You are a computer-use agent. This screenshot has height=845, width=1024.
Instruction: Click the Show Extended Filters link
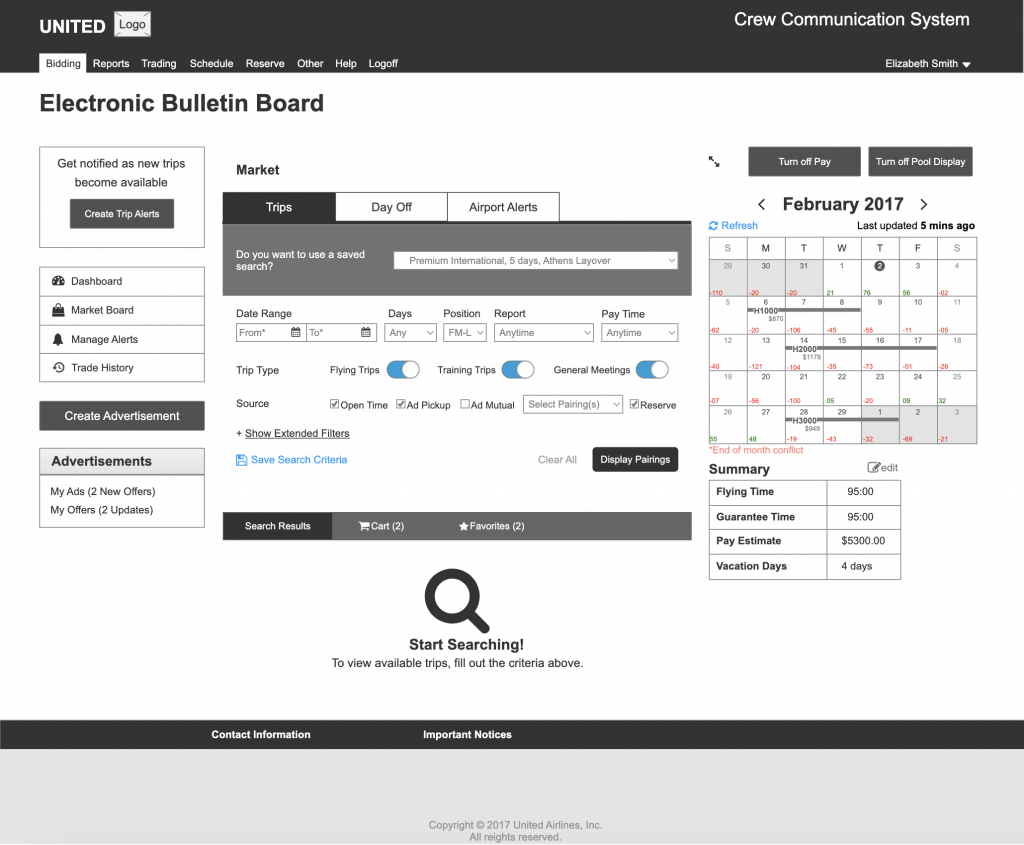(297, 433)
